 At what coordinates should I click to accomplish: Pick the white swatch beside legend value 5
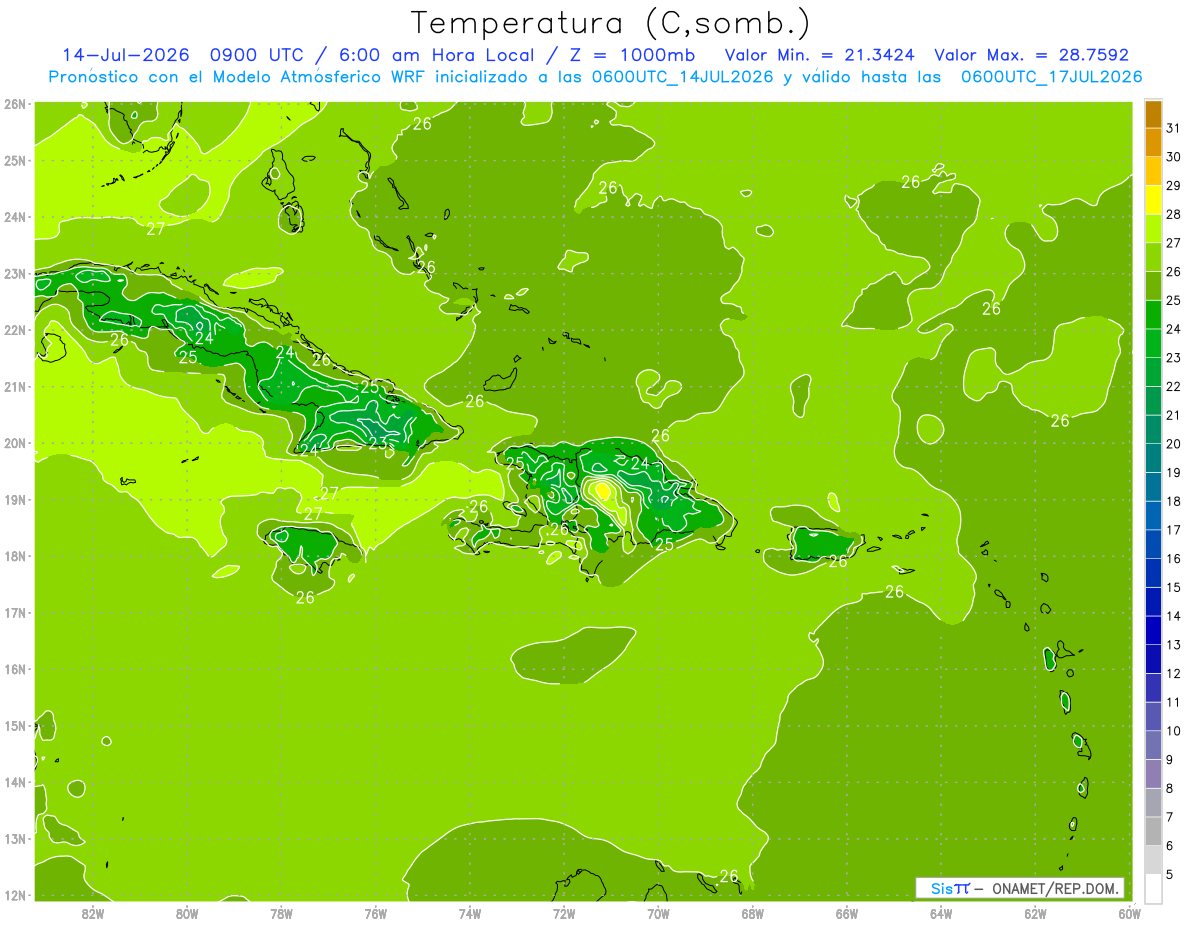tap(1153, 888)
